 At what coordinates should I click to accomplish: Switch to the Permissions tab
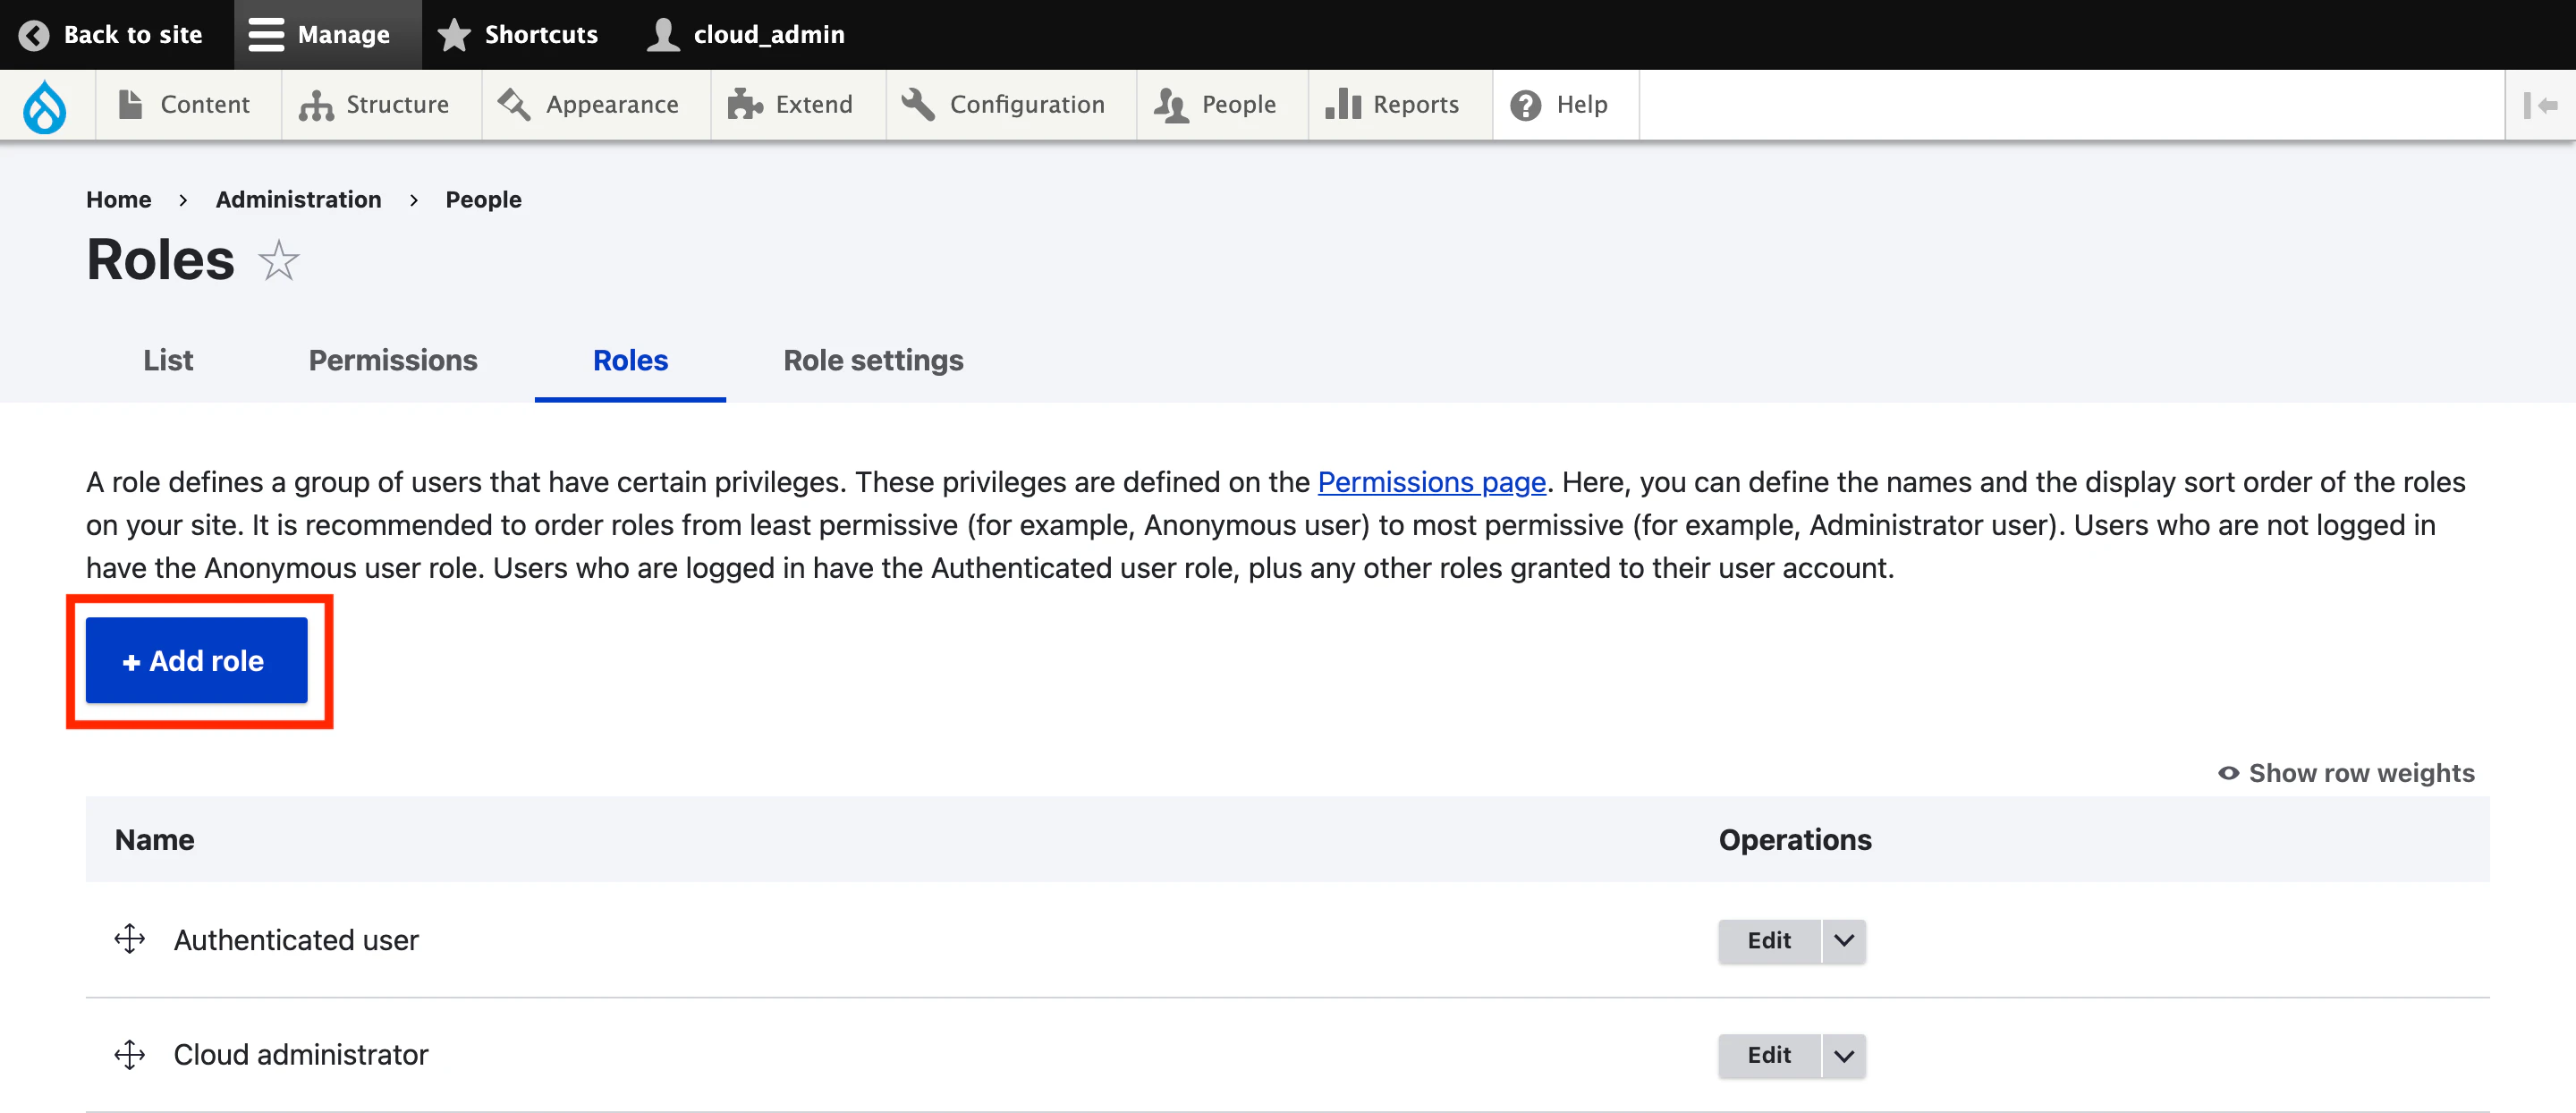point(393,360)
